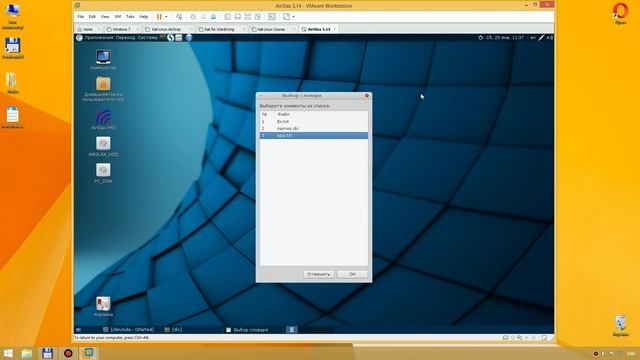Click the workspace switcher in guest bottom panel
640x360 pixels.
[x=291, y=329]
